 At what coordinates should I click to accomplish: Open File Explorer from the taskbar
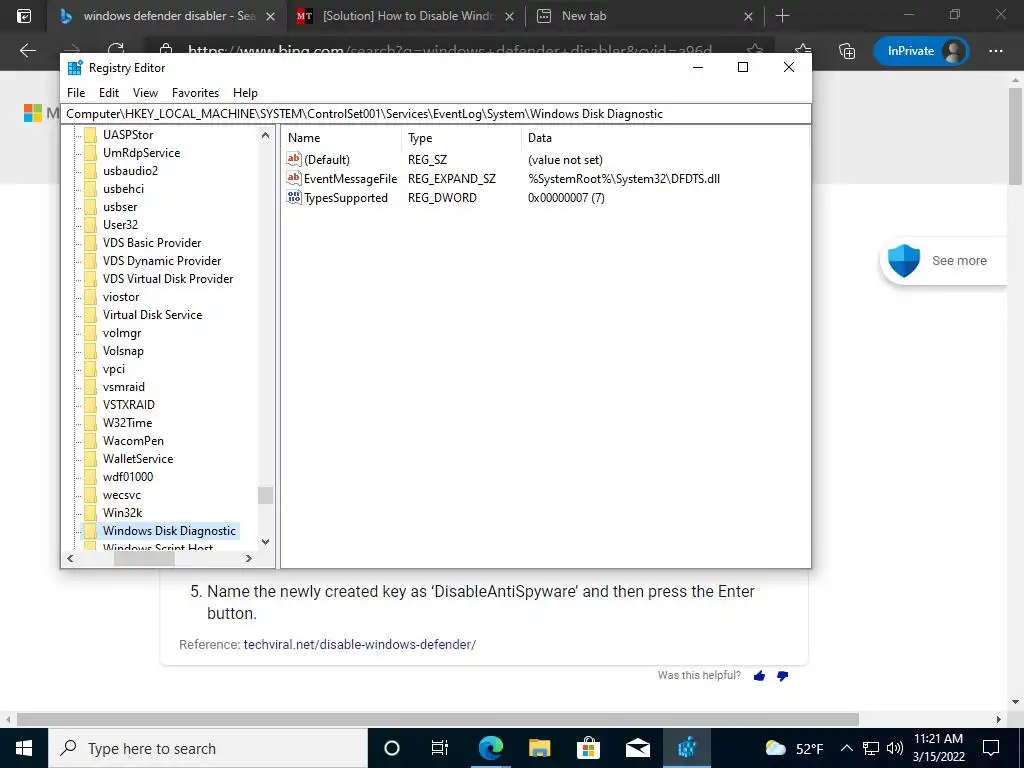click(539, 748)
